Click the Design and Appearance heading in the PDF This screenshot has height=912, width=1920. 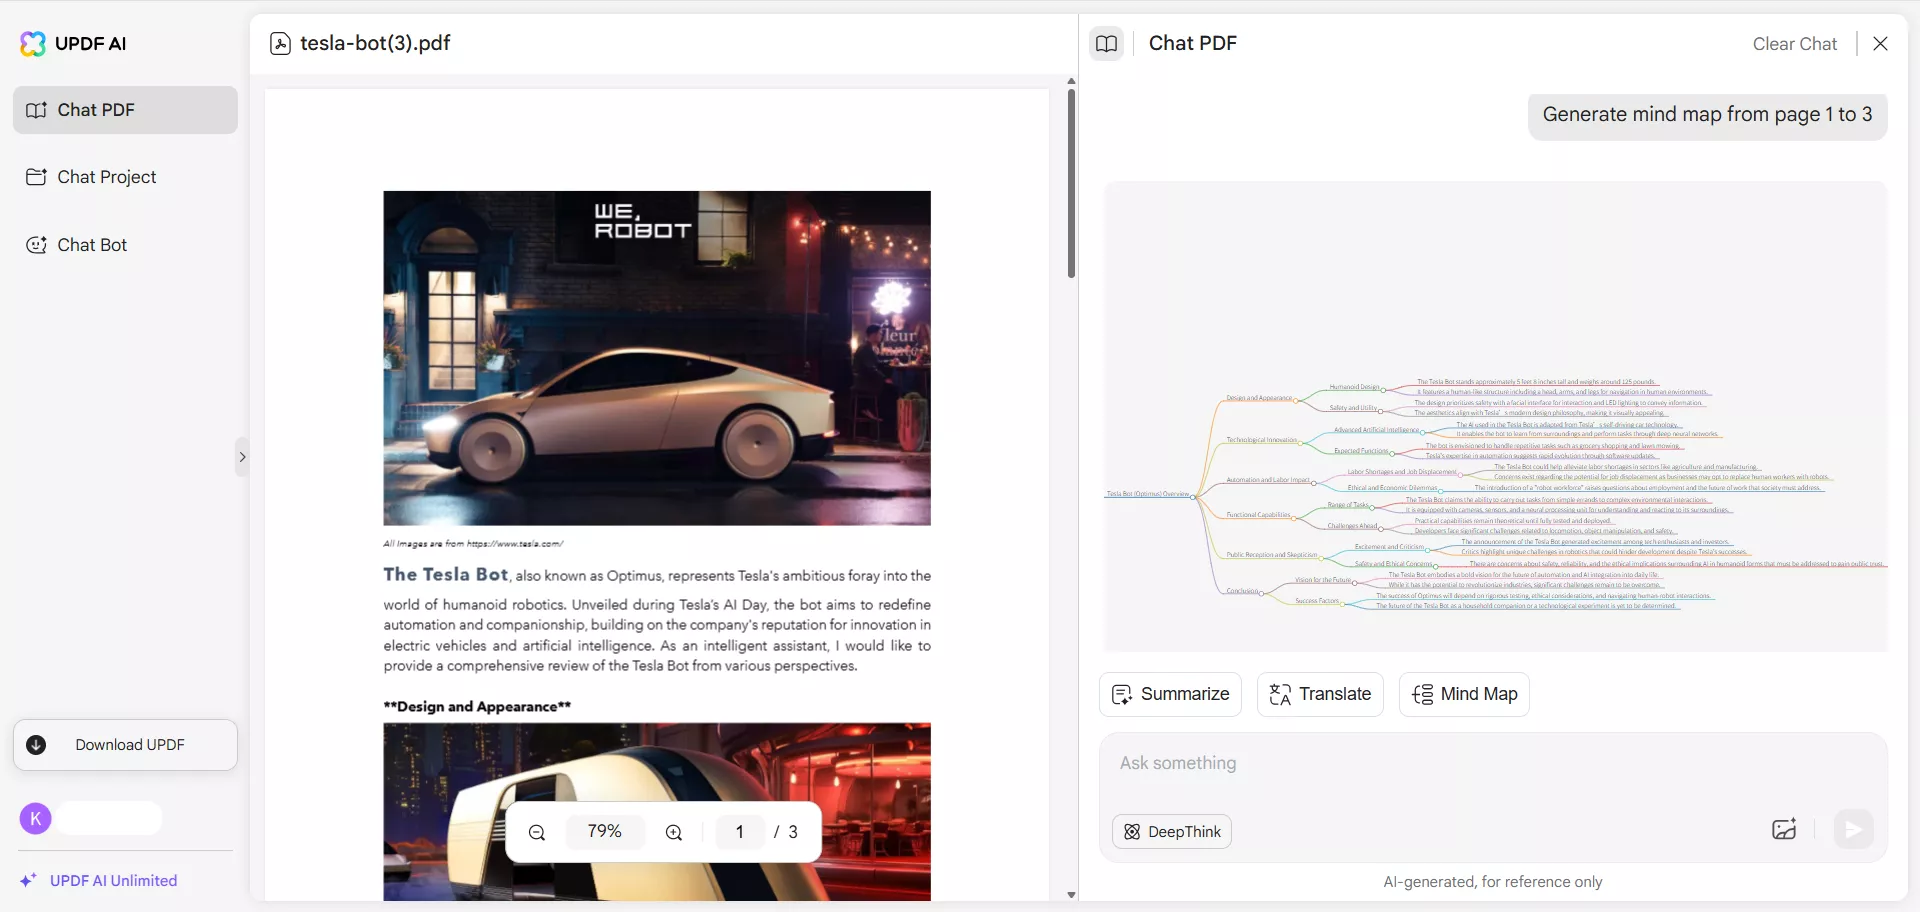coord(477,707)
